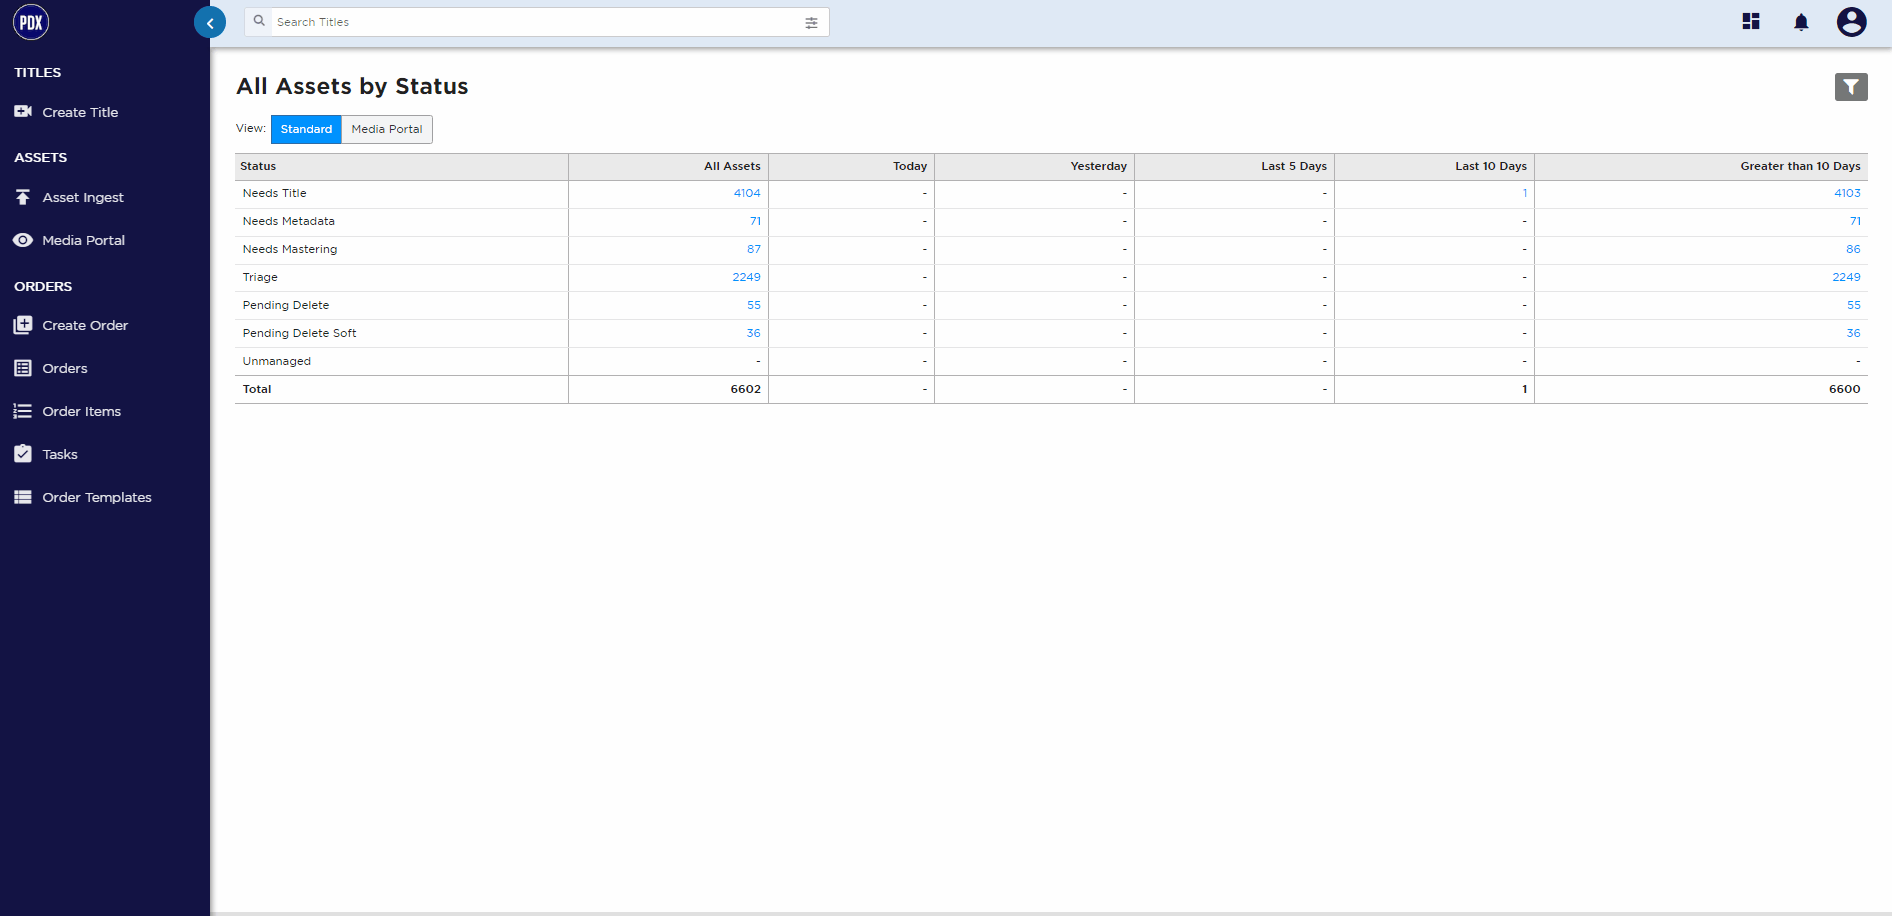Open Triage All Assets count 2249

pyautogui.click(x=746, y=277)
